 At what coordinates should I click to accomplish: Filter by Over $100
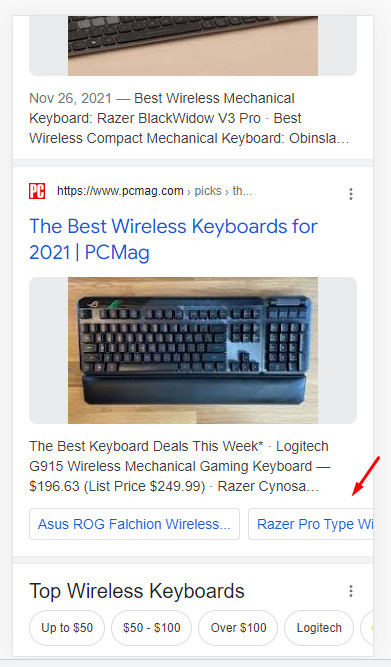(238, 628)
